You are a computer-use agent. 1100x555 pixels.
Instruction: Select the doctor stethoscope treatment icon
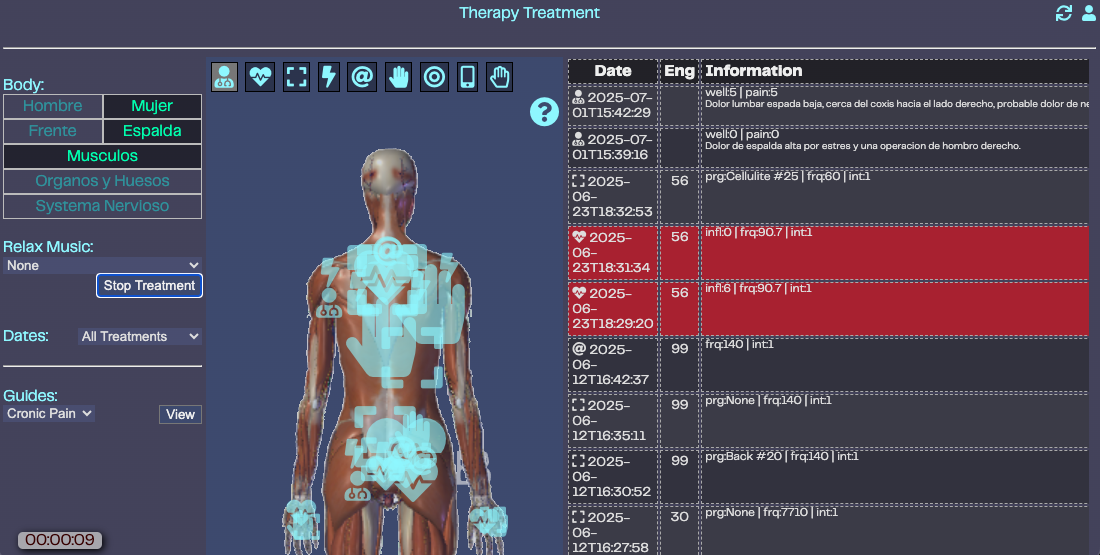pyautogui.click(x=225, y=78)
